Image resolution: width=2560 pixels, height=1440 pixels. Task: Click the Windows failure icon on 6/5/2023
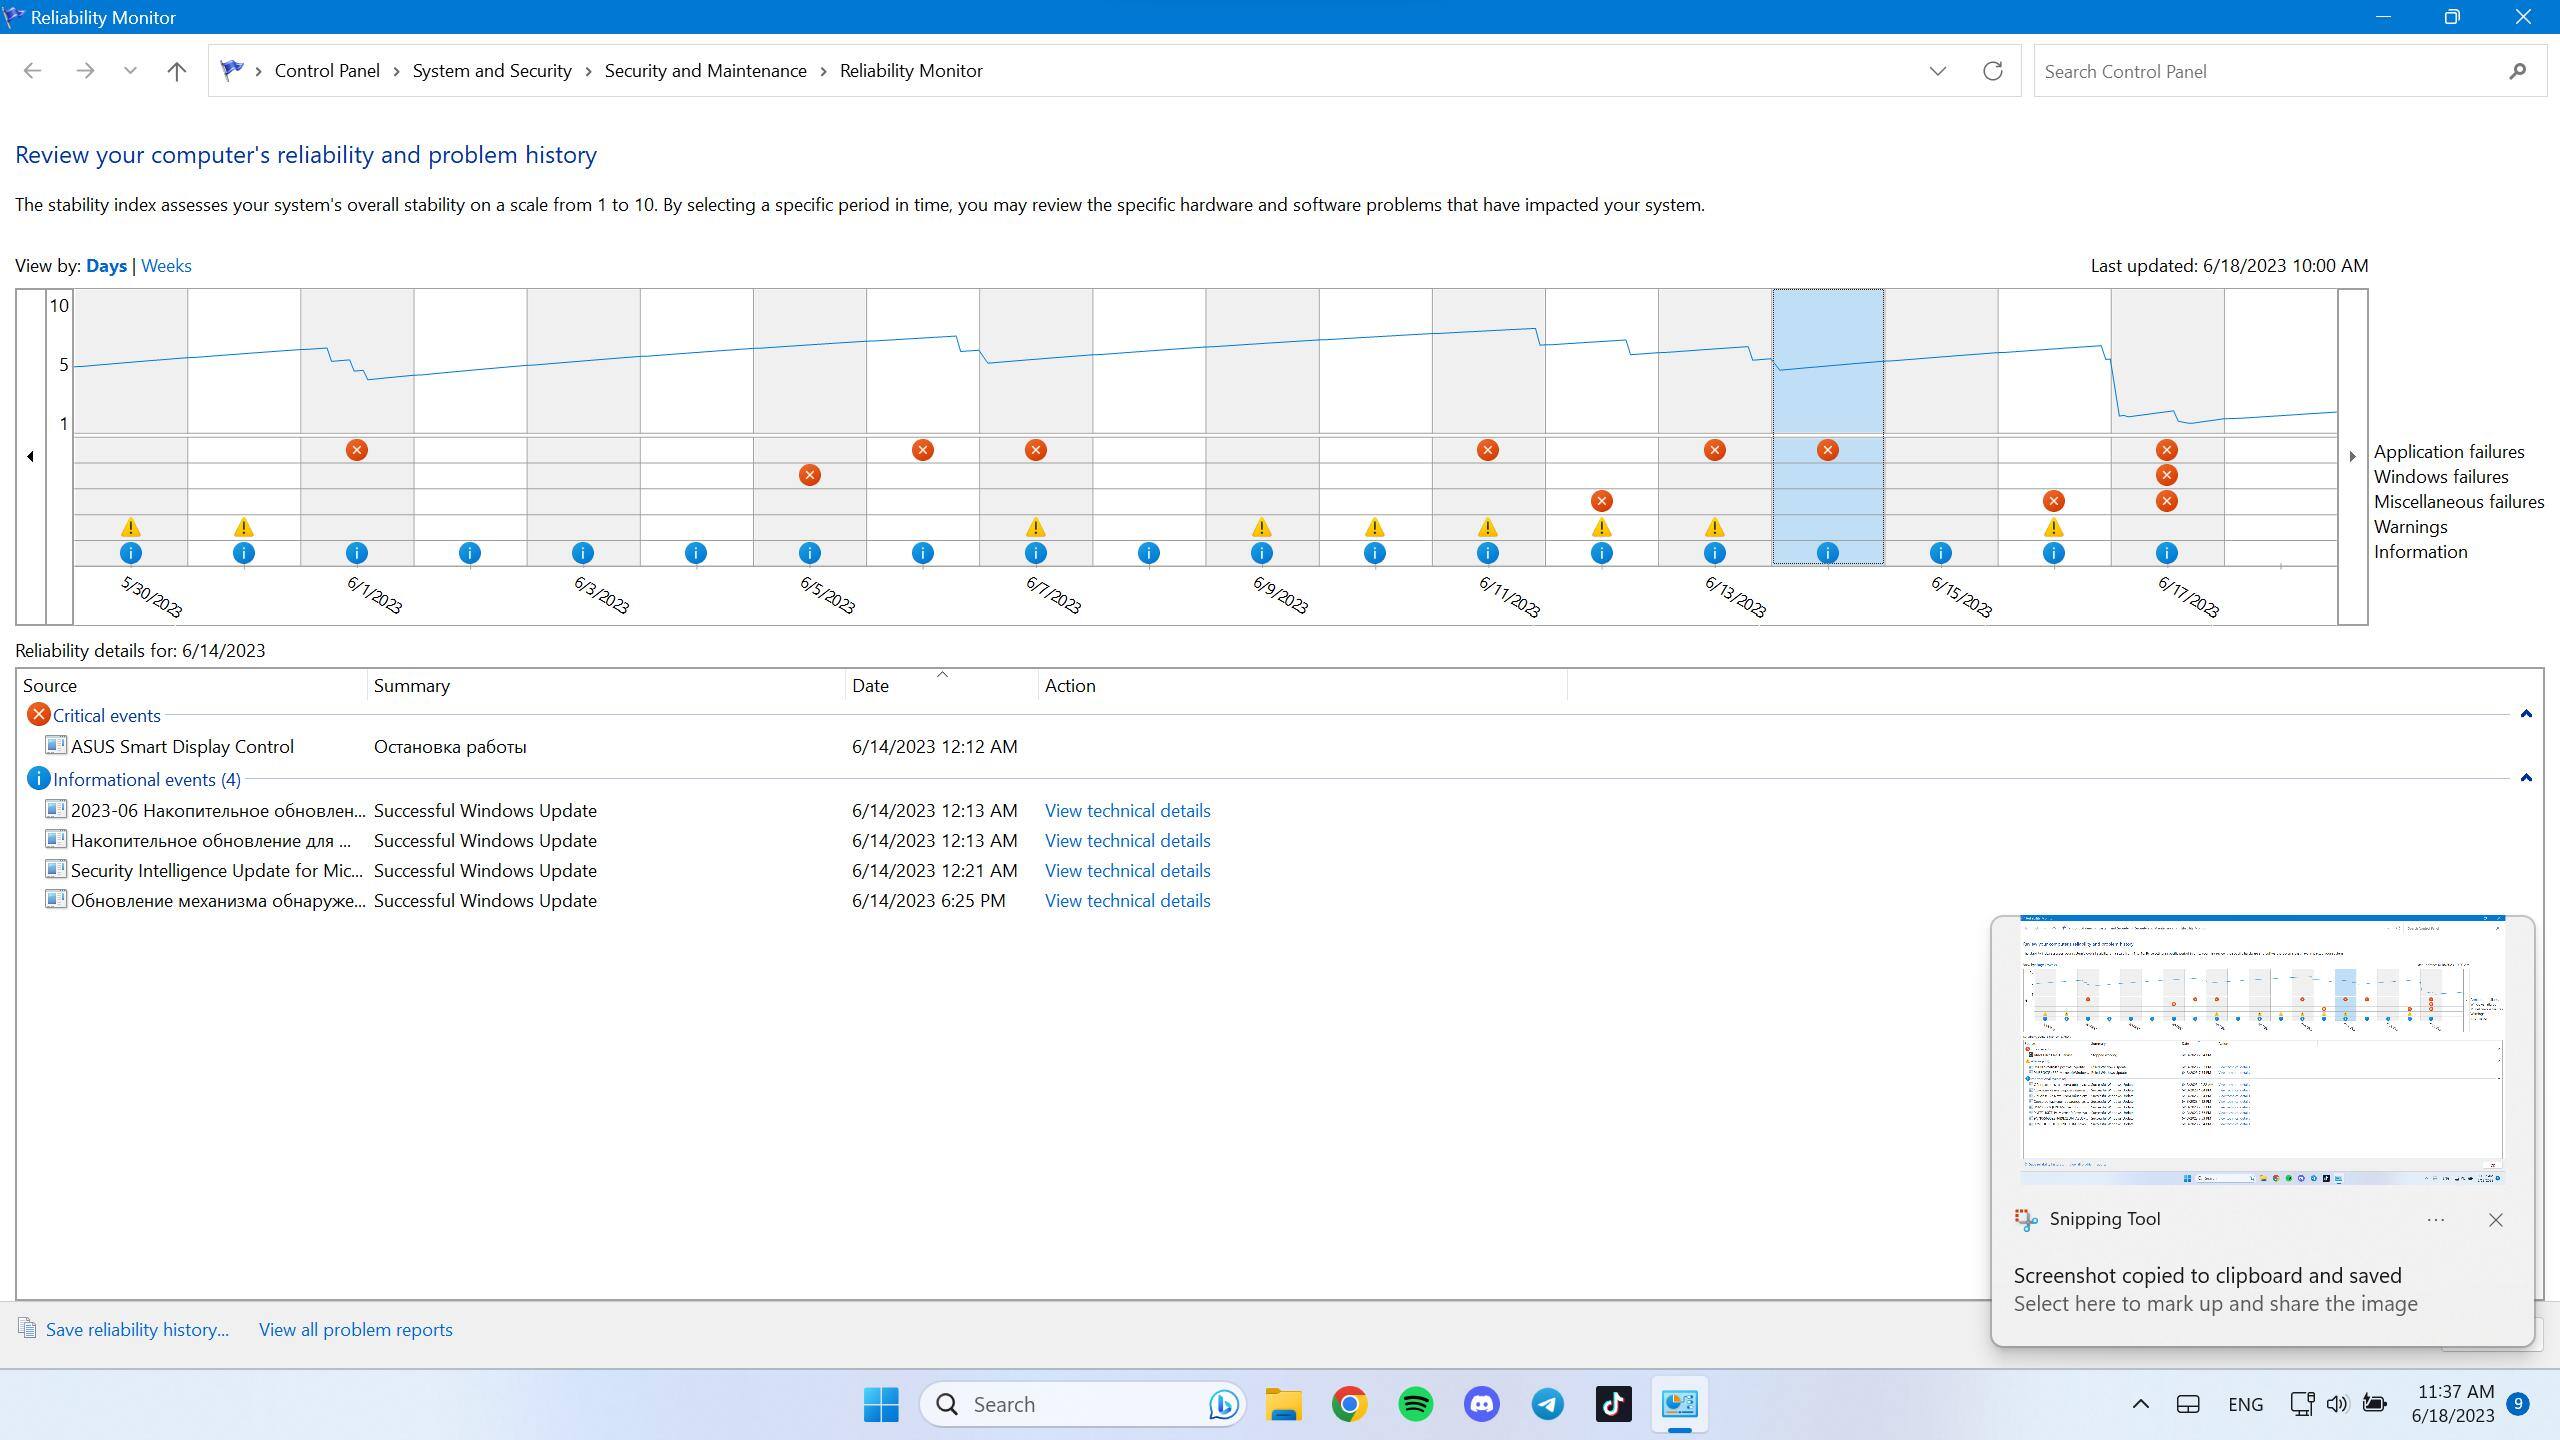(x=809, y=475)
